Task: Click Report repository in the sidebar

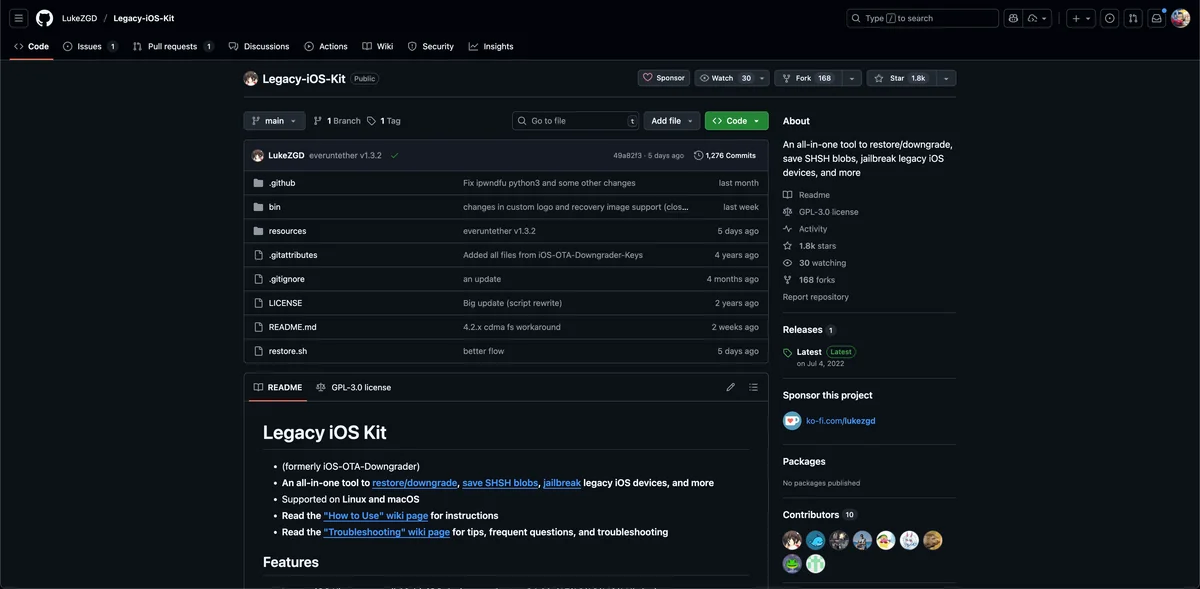Action: (816, 297)
